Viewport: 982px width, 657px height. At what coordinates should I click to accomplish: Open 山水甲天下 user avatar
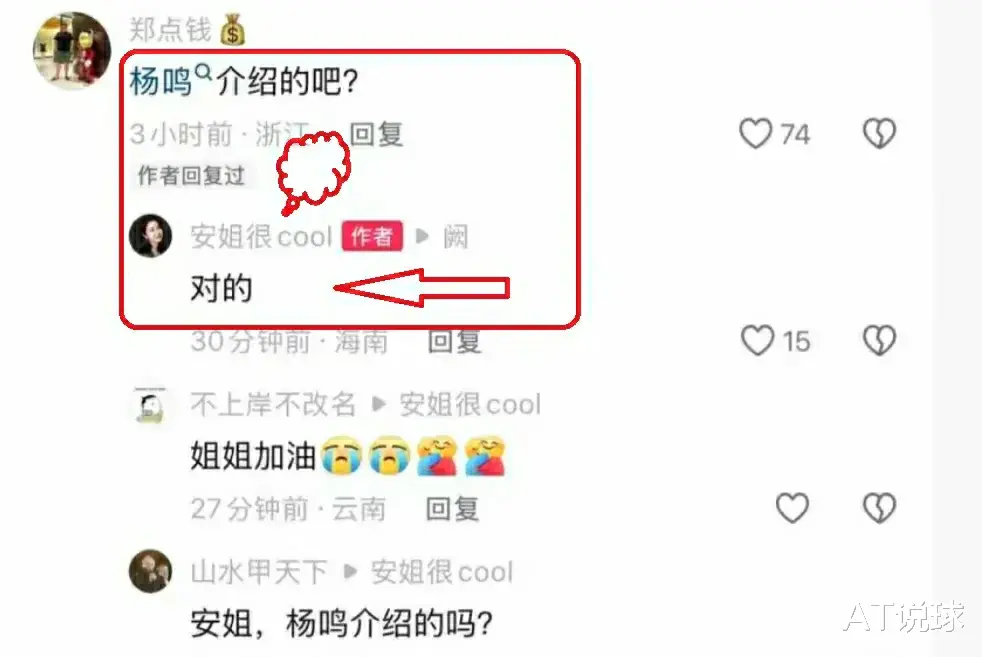pyautogui.click(x=150, y=571)
